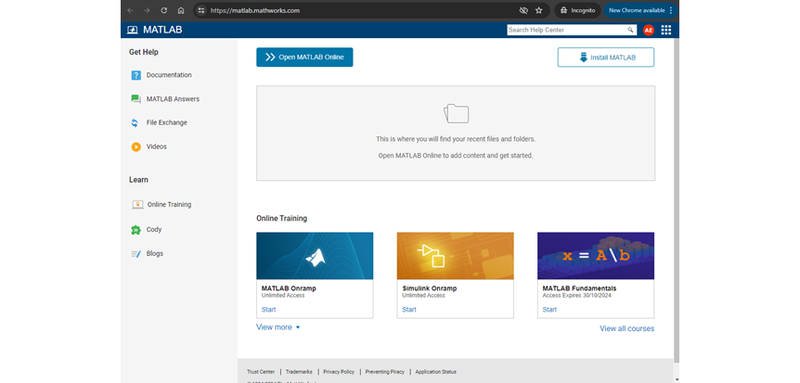
Task: Open the apps grid icon in header
Action: [666, 30]
